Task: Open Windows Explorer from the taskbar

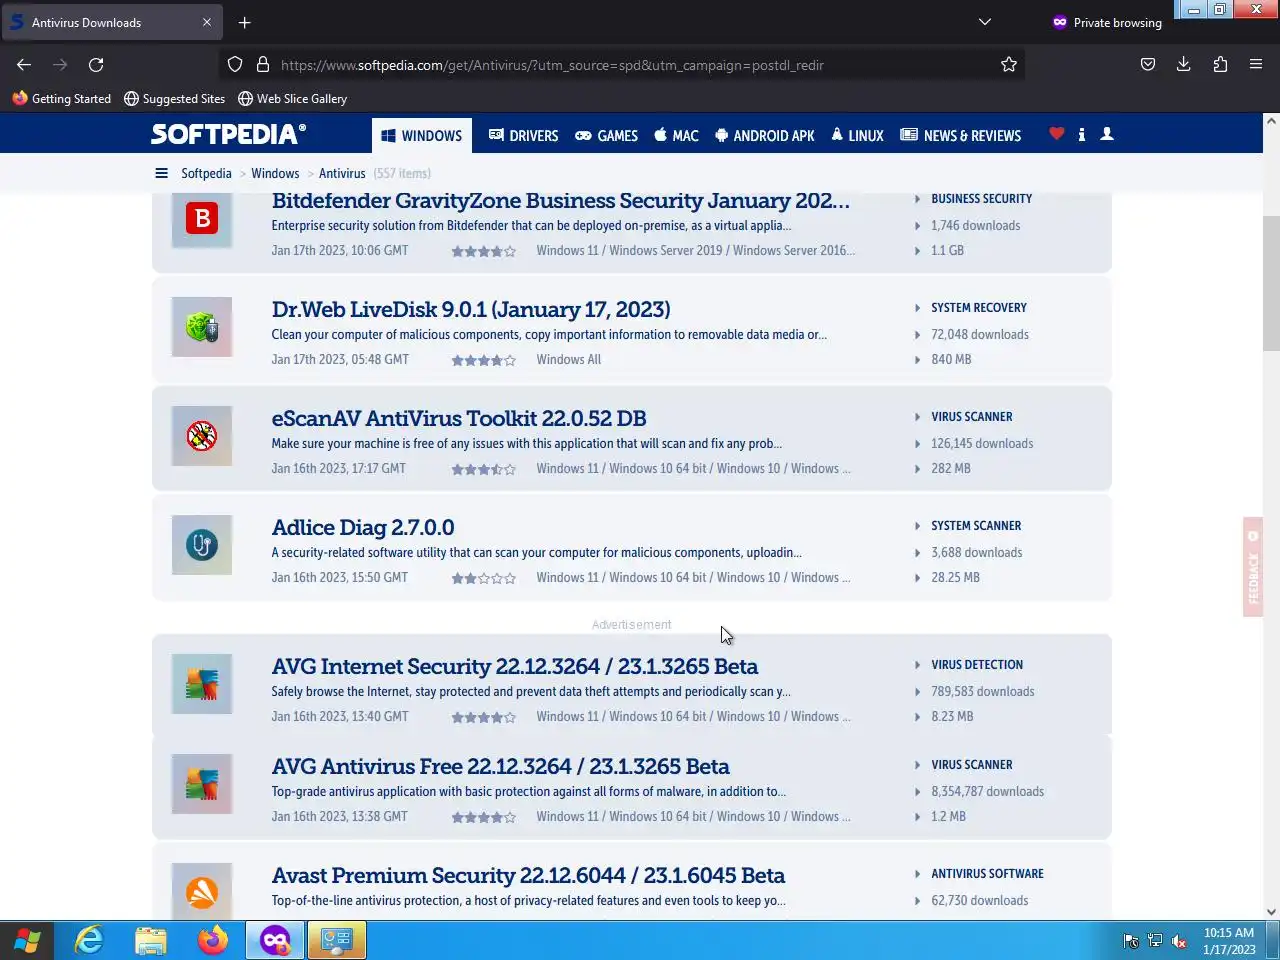Action: click(x=151, y=941)
